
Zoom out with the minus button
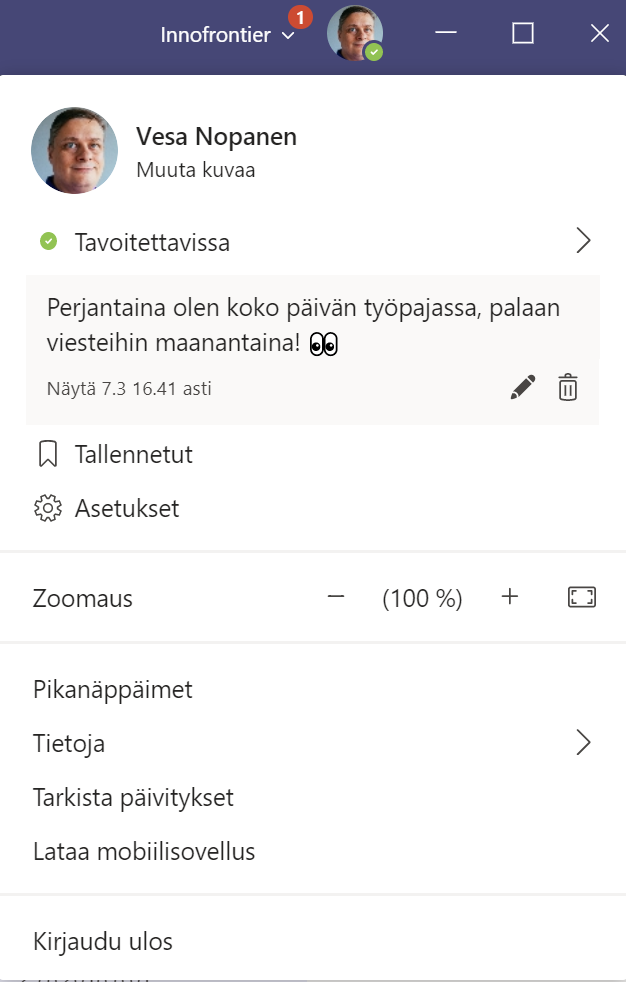[336, 598]
